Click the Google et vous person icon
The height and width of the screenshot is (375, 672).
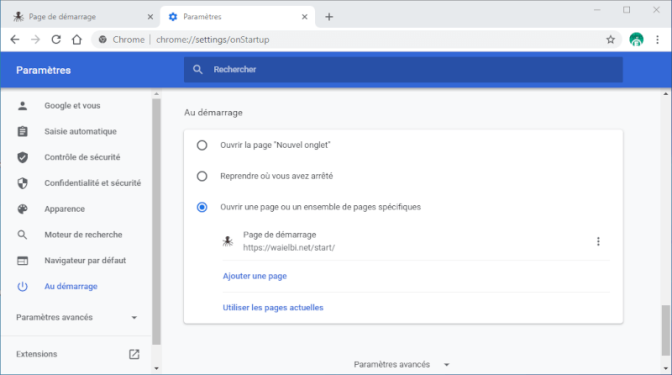coord(22,105)
